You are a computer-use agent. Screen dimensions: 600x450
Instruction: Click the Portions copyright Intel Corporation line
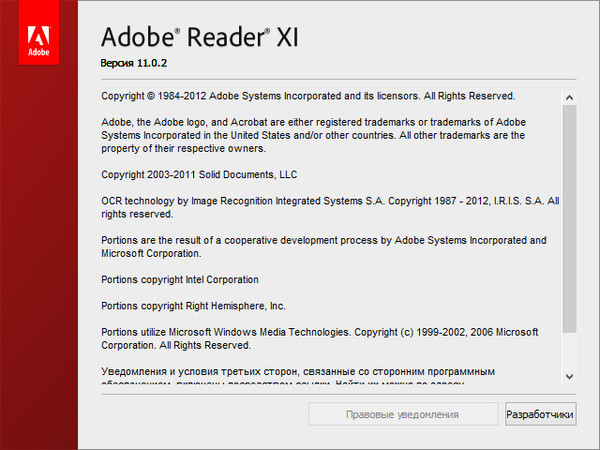(x=180, y=280)
